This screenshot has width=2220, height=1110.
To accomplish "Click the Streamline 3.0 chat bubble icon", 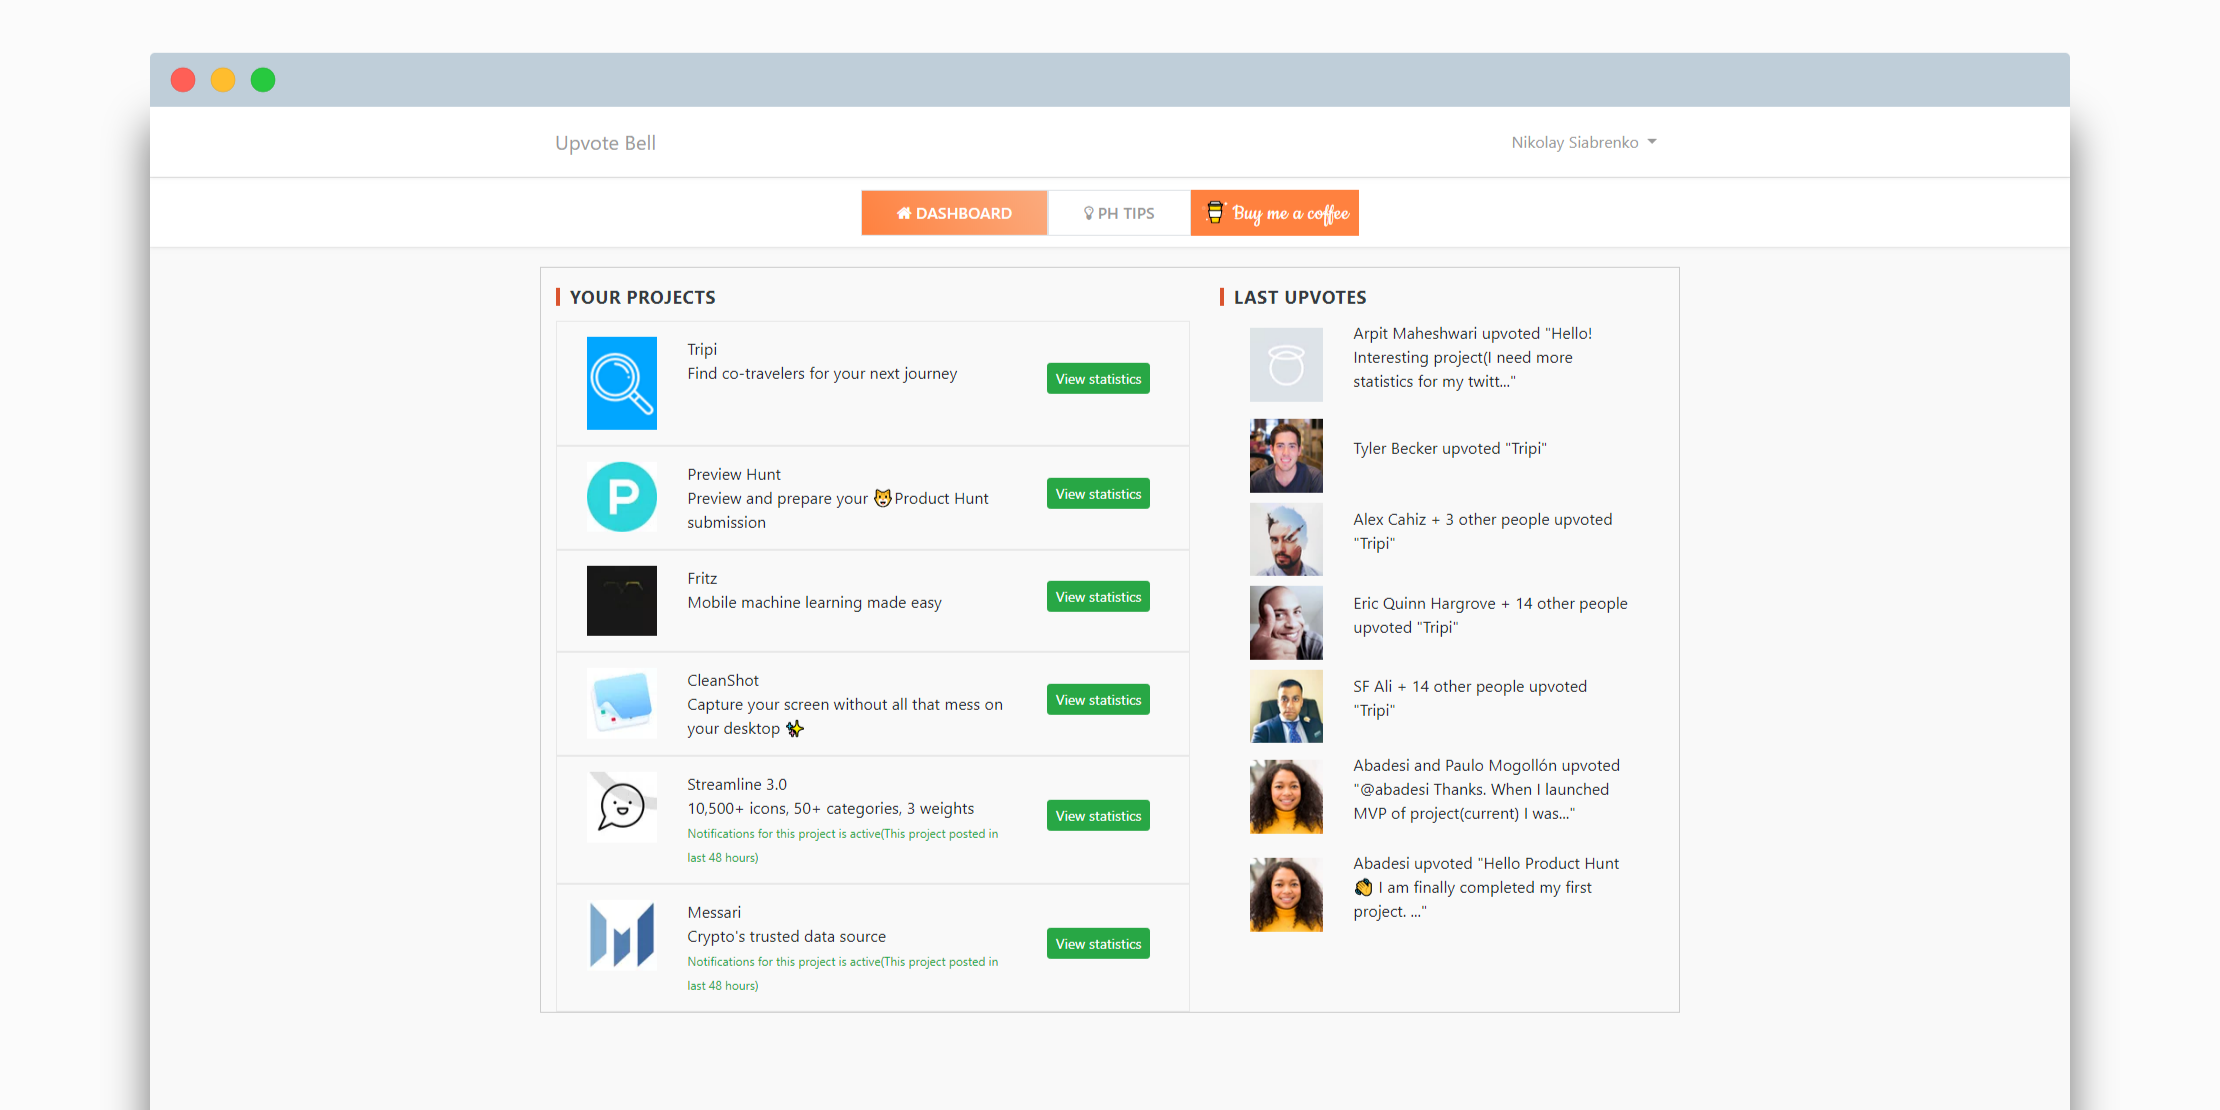I will click(621, 806).
